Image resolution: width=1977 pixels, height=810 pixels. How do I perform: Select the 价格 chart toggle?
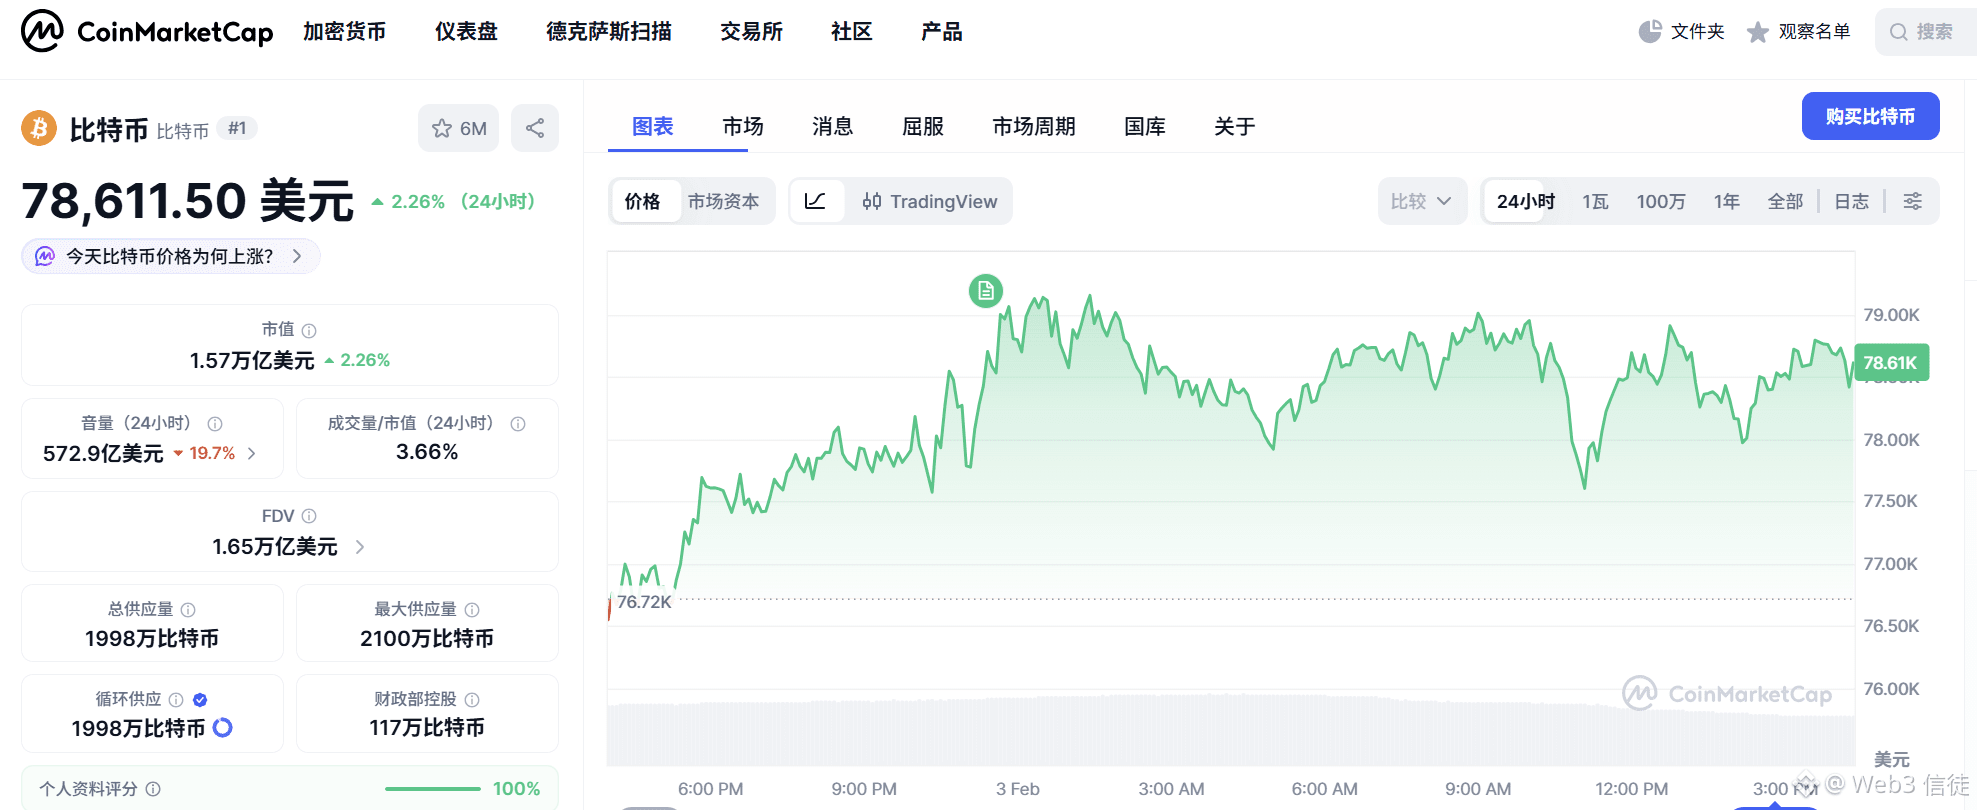[x=642, y=201]
